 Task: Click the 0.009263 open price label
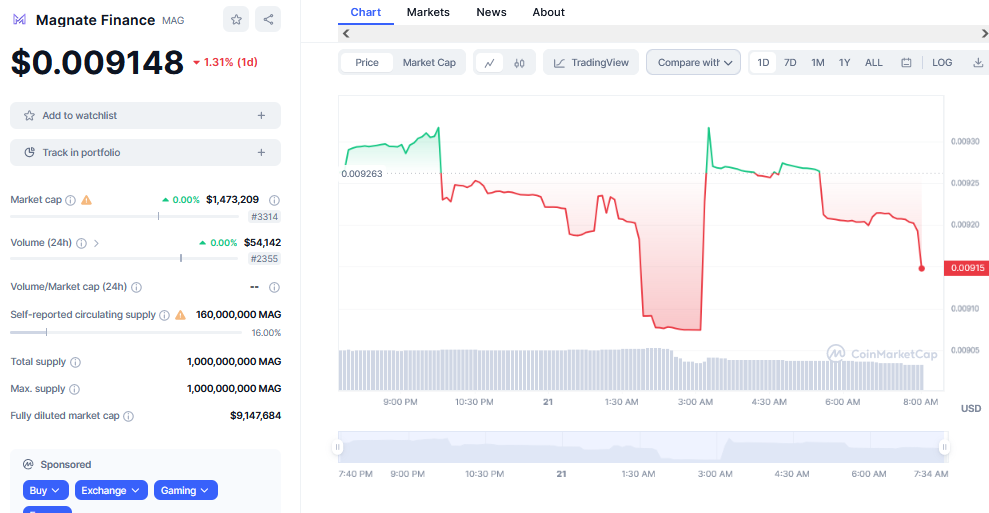click(362, 174)
